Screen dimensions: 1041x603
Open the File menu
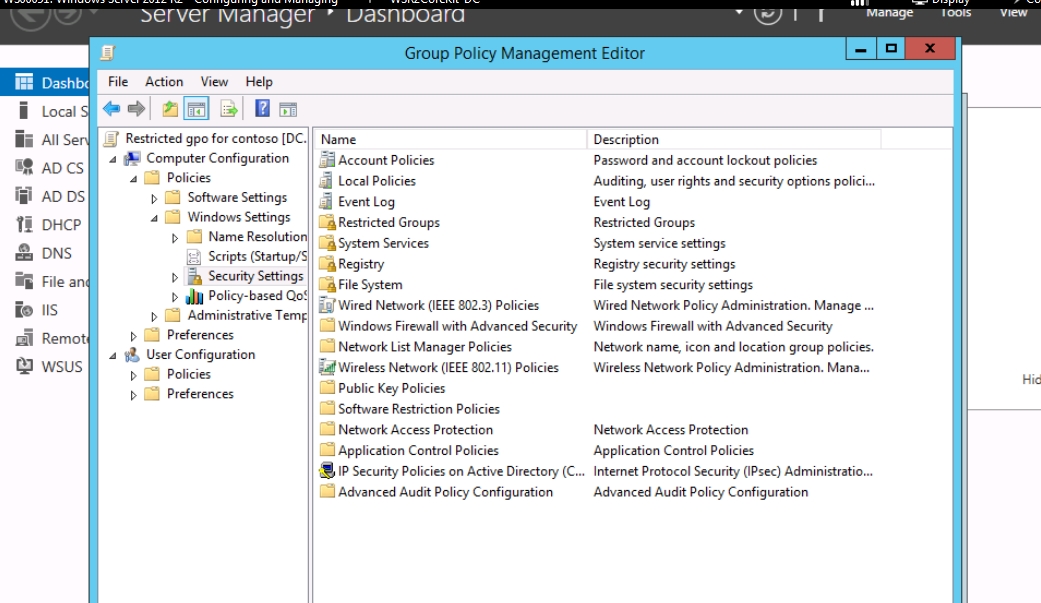[x=118, y=81]
